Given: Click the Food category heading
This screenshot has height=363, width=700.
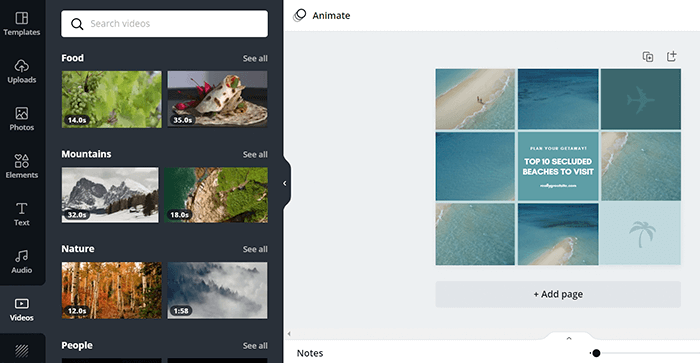Looking at the screenshot, I should pos(72,58).
